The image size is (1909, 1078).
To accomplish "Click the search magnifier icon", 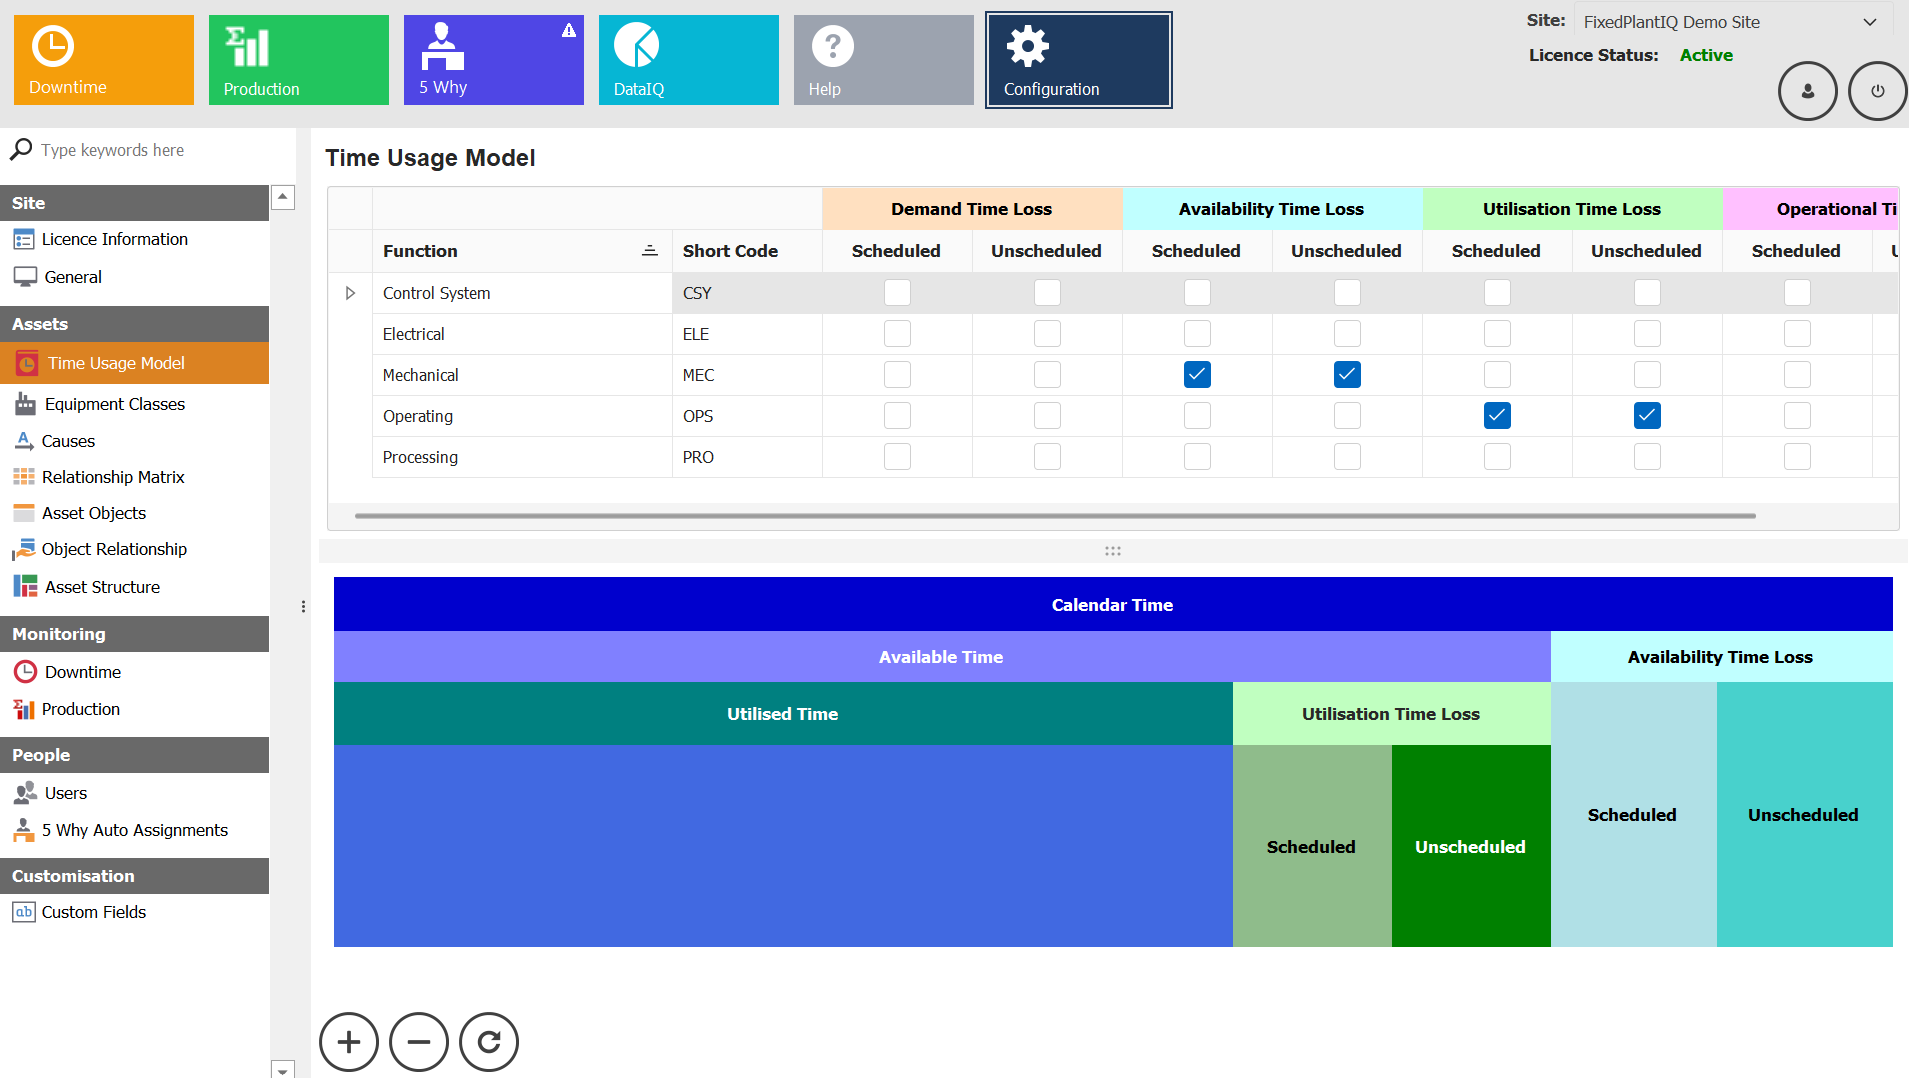I will (x=21, y=149).
